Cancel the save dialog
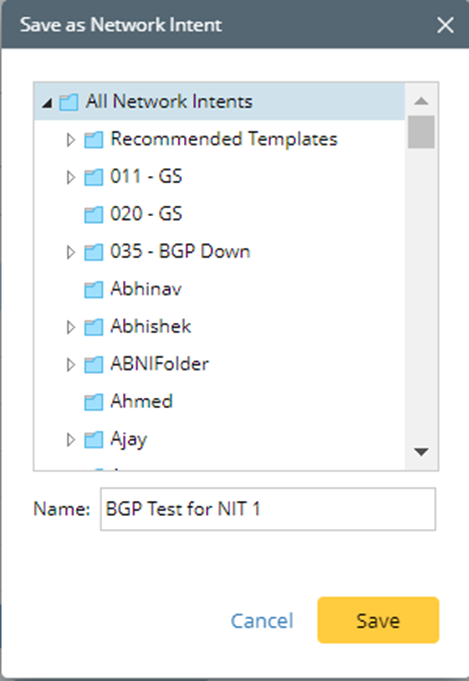This screenshot has width=469, height=681. pos(262,621)
